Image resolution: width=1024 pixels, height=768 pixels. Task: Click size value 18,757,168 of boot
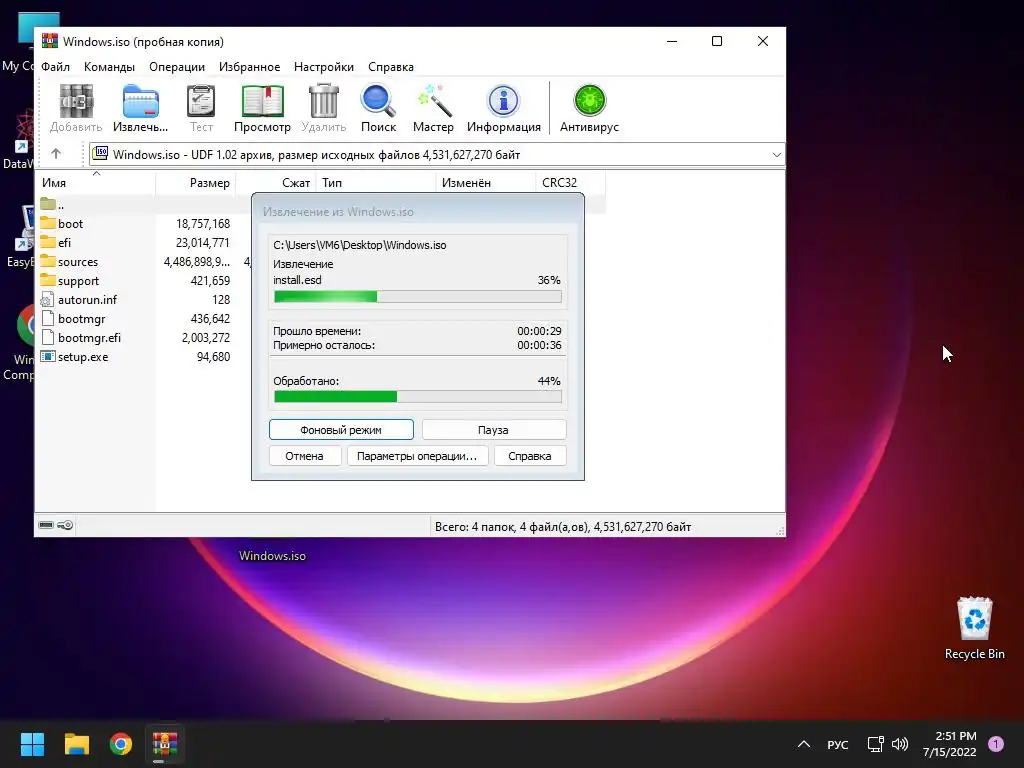tap(203, 223)
